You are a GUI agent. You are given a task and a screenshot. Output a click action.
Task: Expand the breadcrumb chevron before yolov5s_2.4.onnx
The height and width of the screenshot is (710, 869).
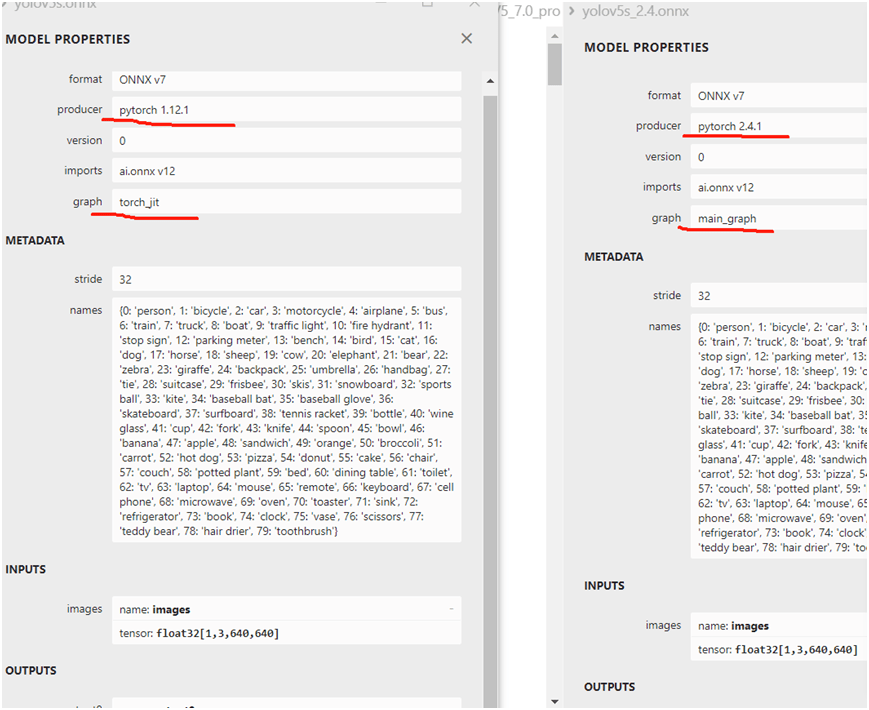click(x=572, y=11)
